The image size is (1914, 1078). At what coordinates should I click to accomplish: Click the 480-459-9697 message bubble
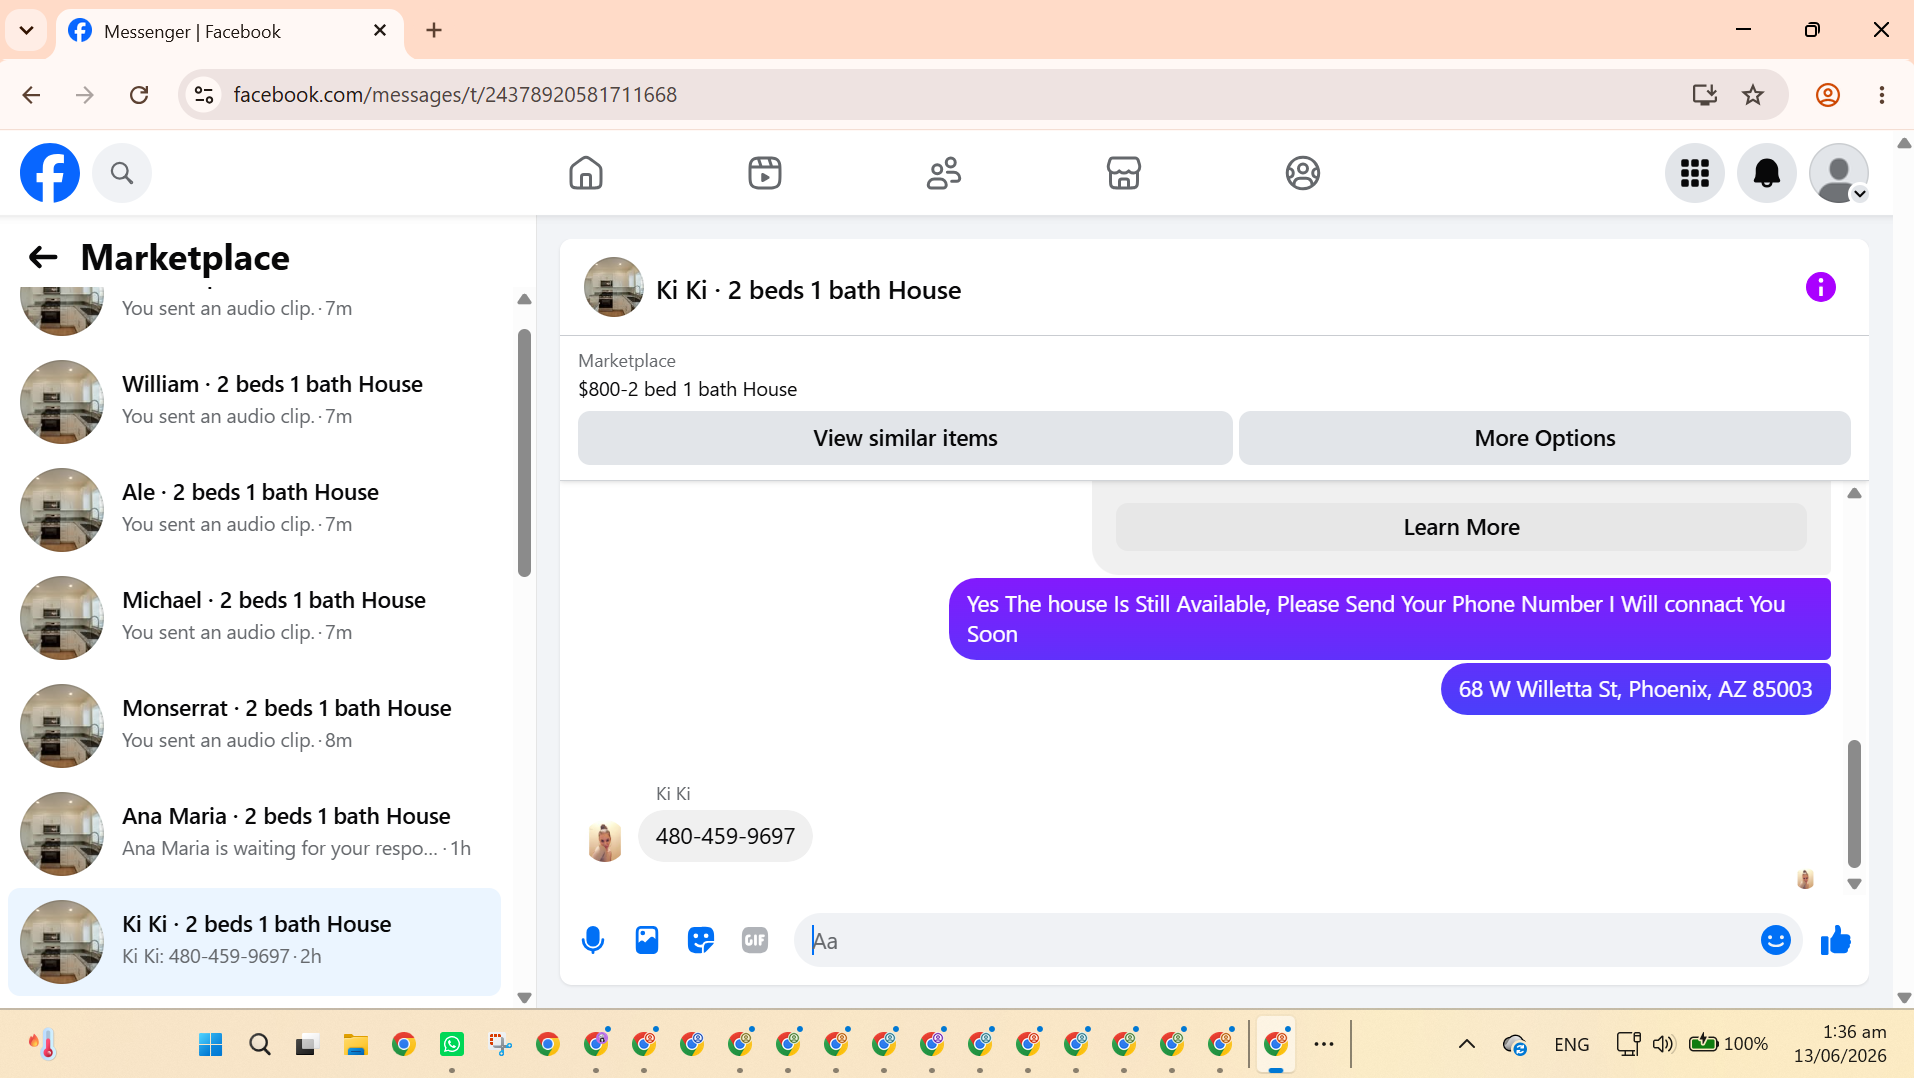(x=725, y=836)
